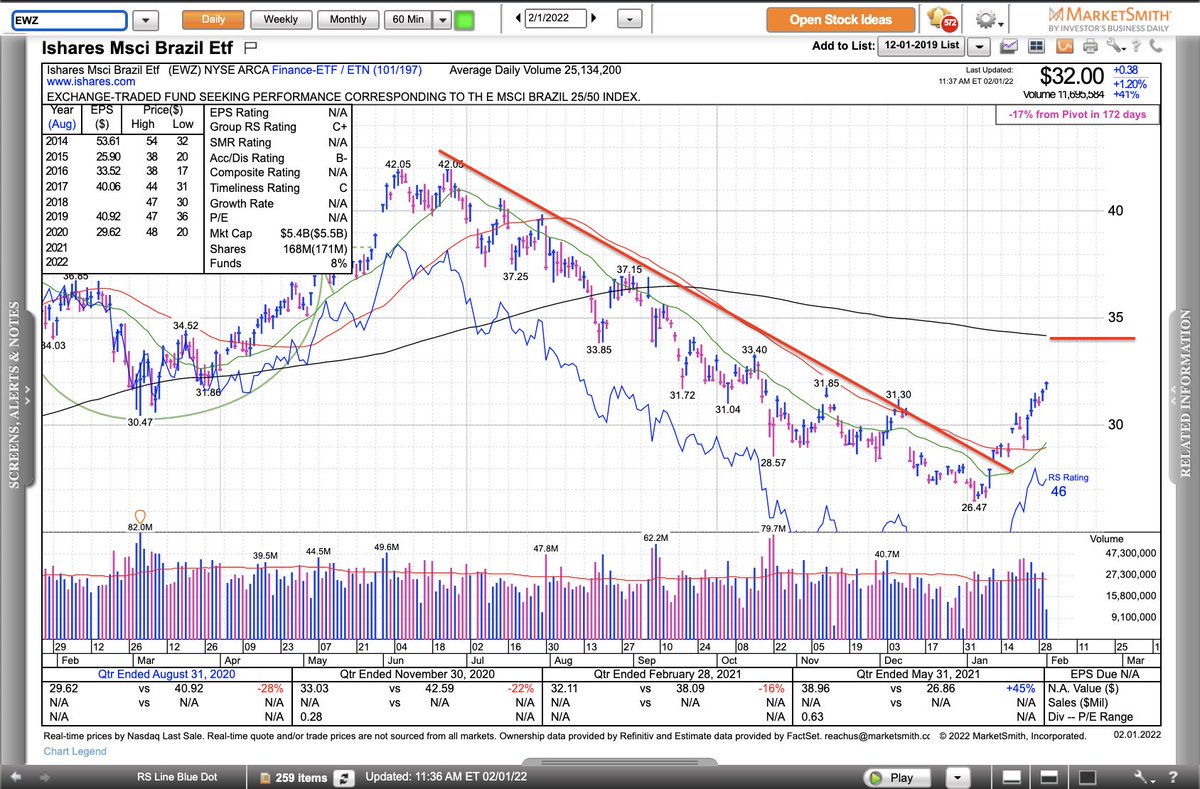
Task: Click the 12-01-2019 List button
Action: (x=922, y=46)
